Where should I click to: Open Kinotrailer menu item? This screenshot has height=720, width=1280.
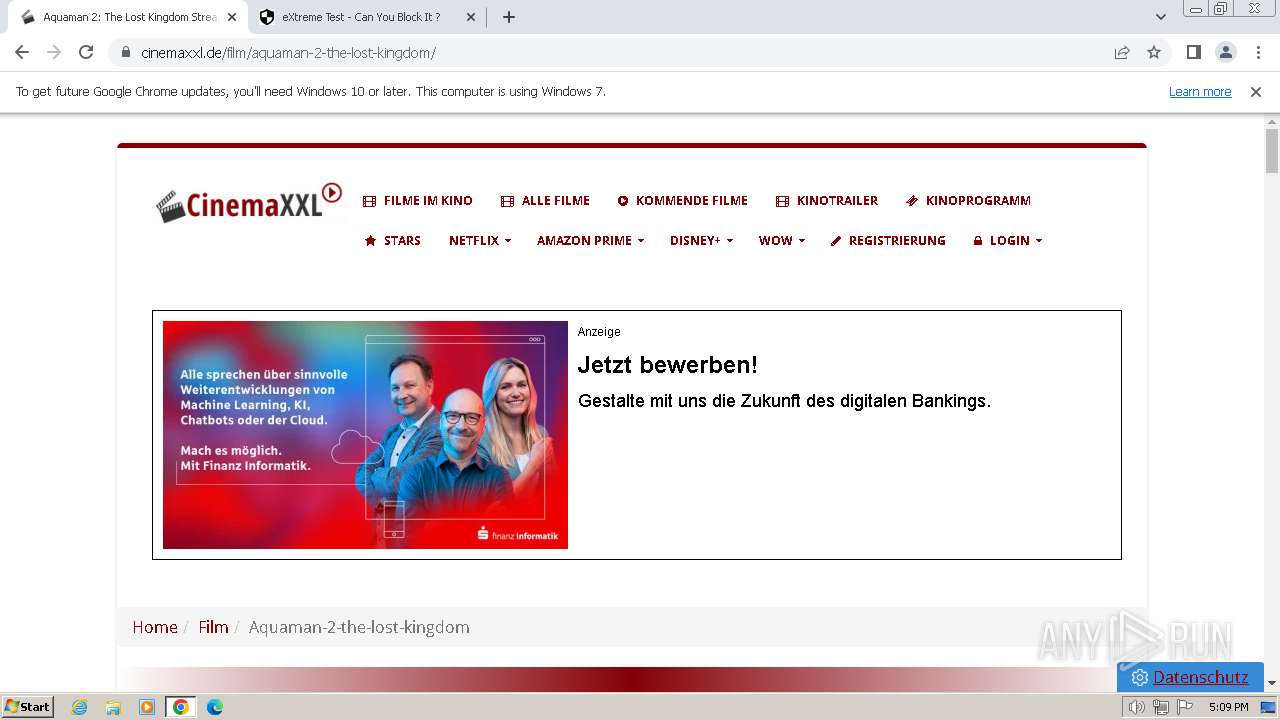click(x=827, y=200)
